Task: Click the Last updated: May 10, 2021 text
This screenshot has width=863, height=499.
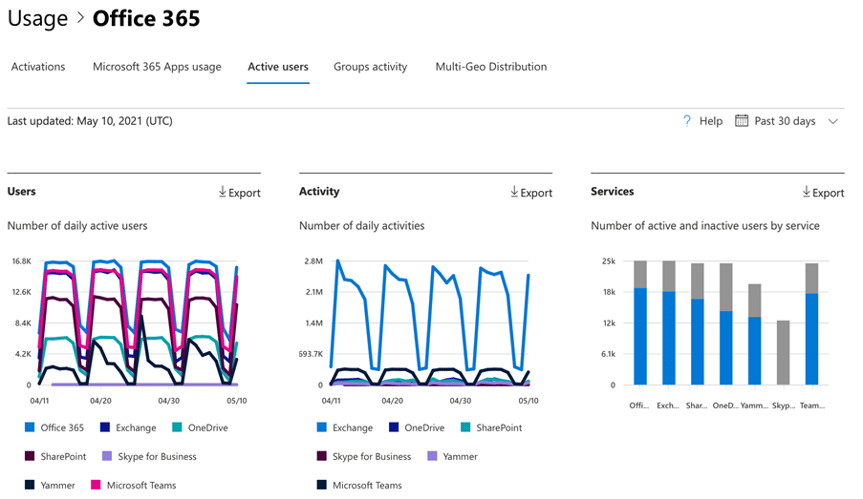Action: click(x=90, y=121)
